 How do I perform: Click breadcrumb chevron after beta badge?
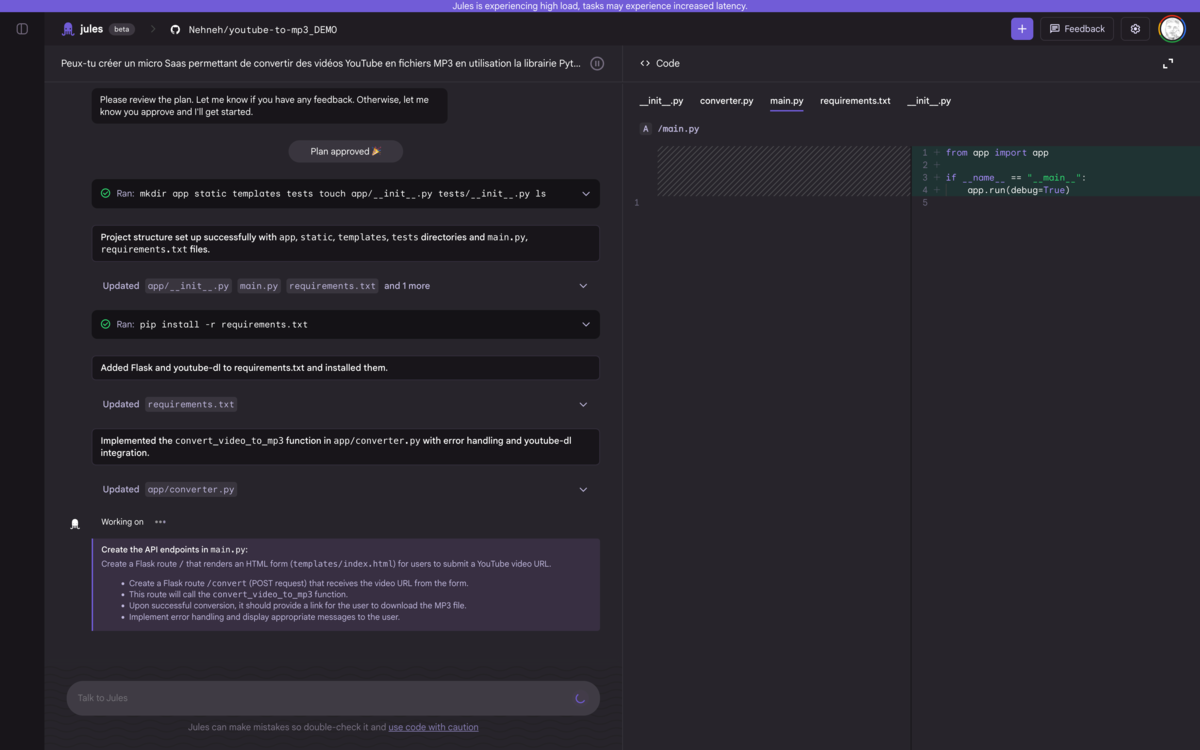point(153,29)
